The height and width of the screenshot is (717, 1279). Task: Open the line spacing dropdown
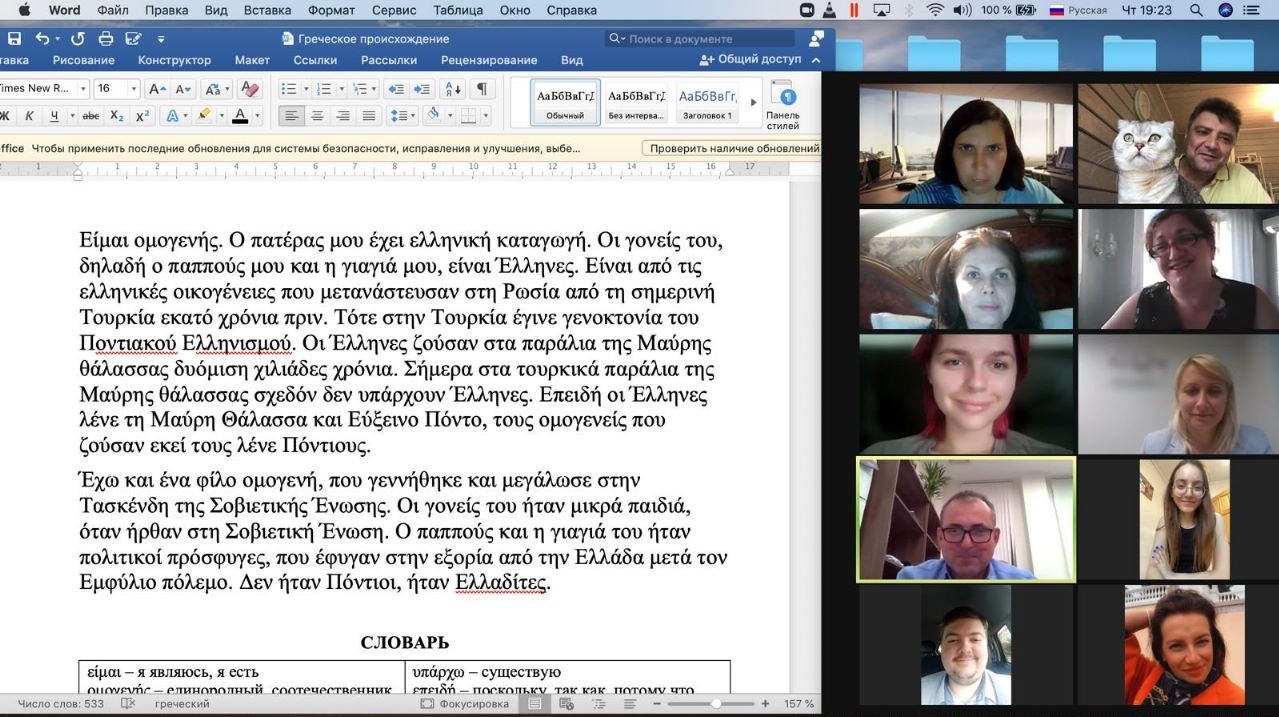coord(402,116)
